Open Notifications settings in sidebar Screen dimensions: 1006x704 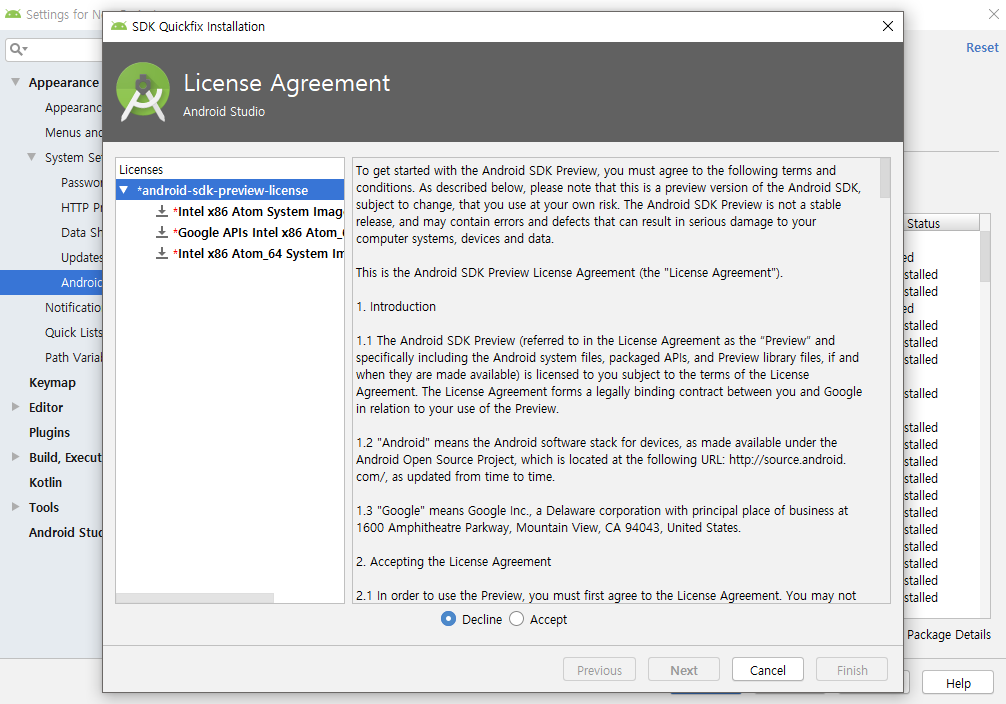pyautogui.click(x=74, y=307)
